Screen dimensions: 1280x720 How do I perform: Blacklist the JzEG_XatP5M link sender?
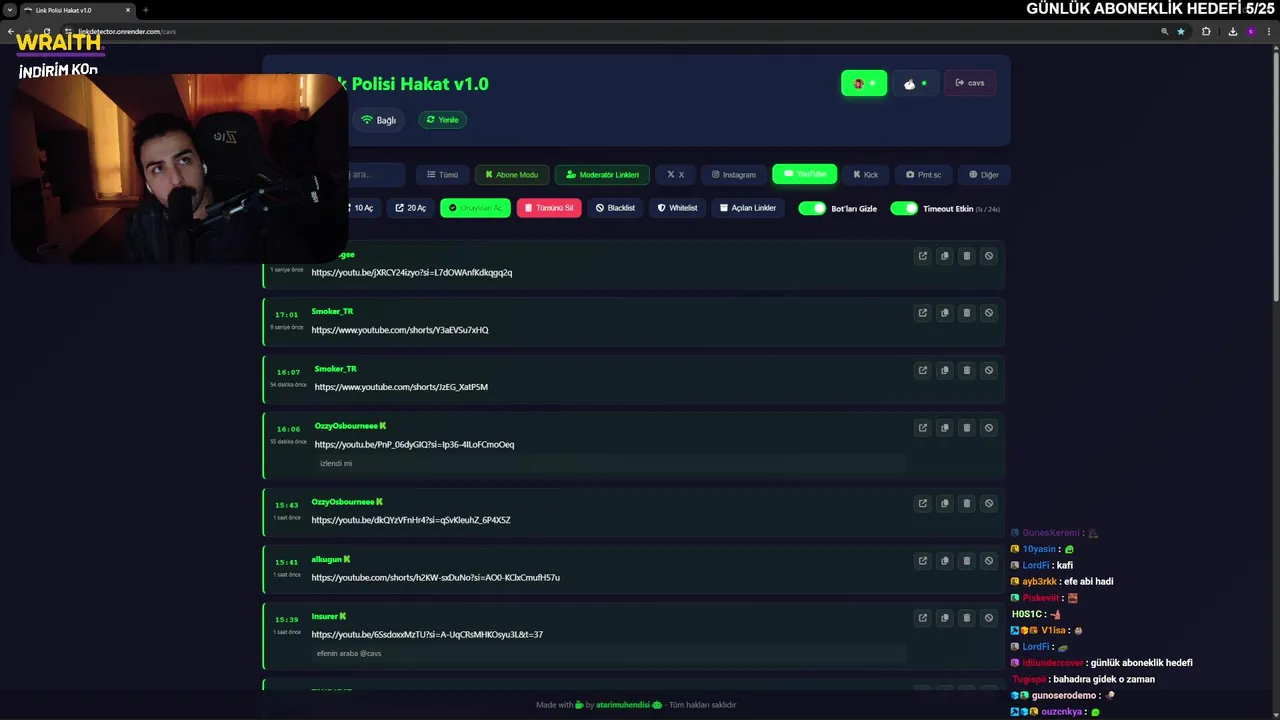989,370
